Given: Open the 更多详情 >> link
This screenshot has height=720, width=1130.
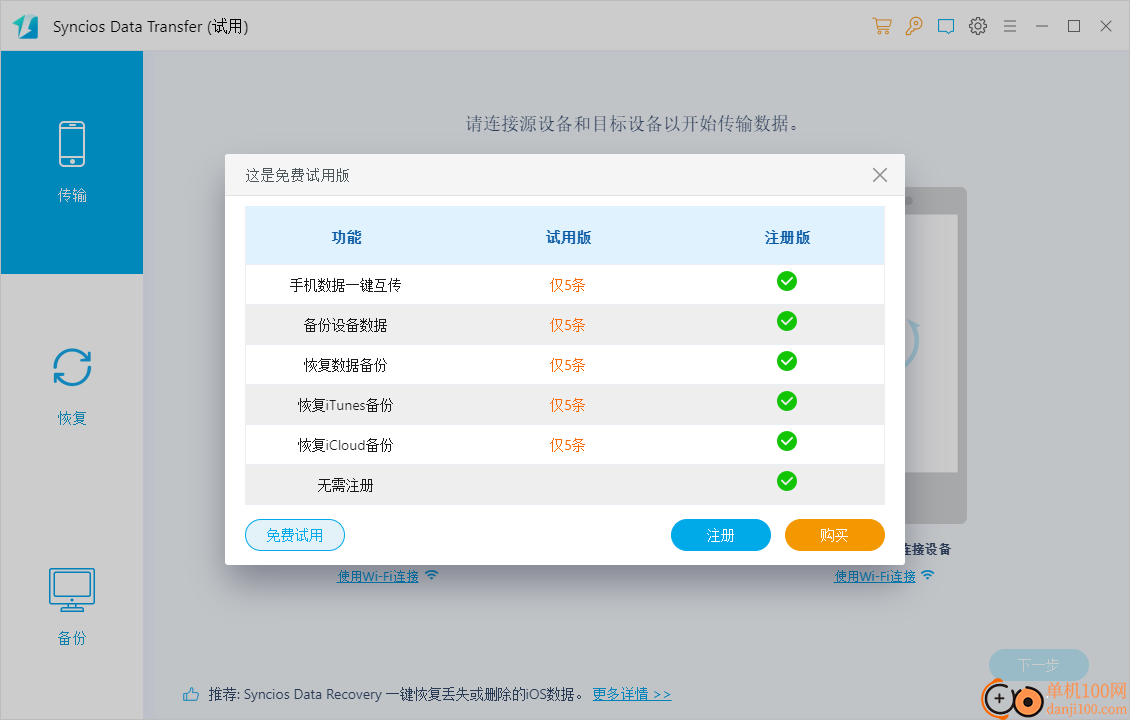Looking at the screenshot, I should [x=631, y=694].
